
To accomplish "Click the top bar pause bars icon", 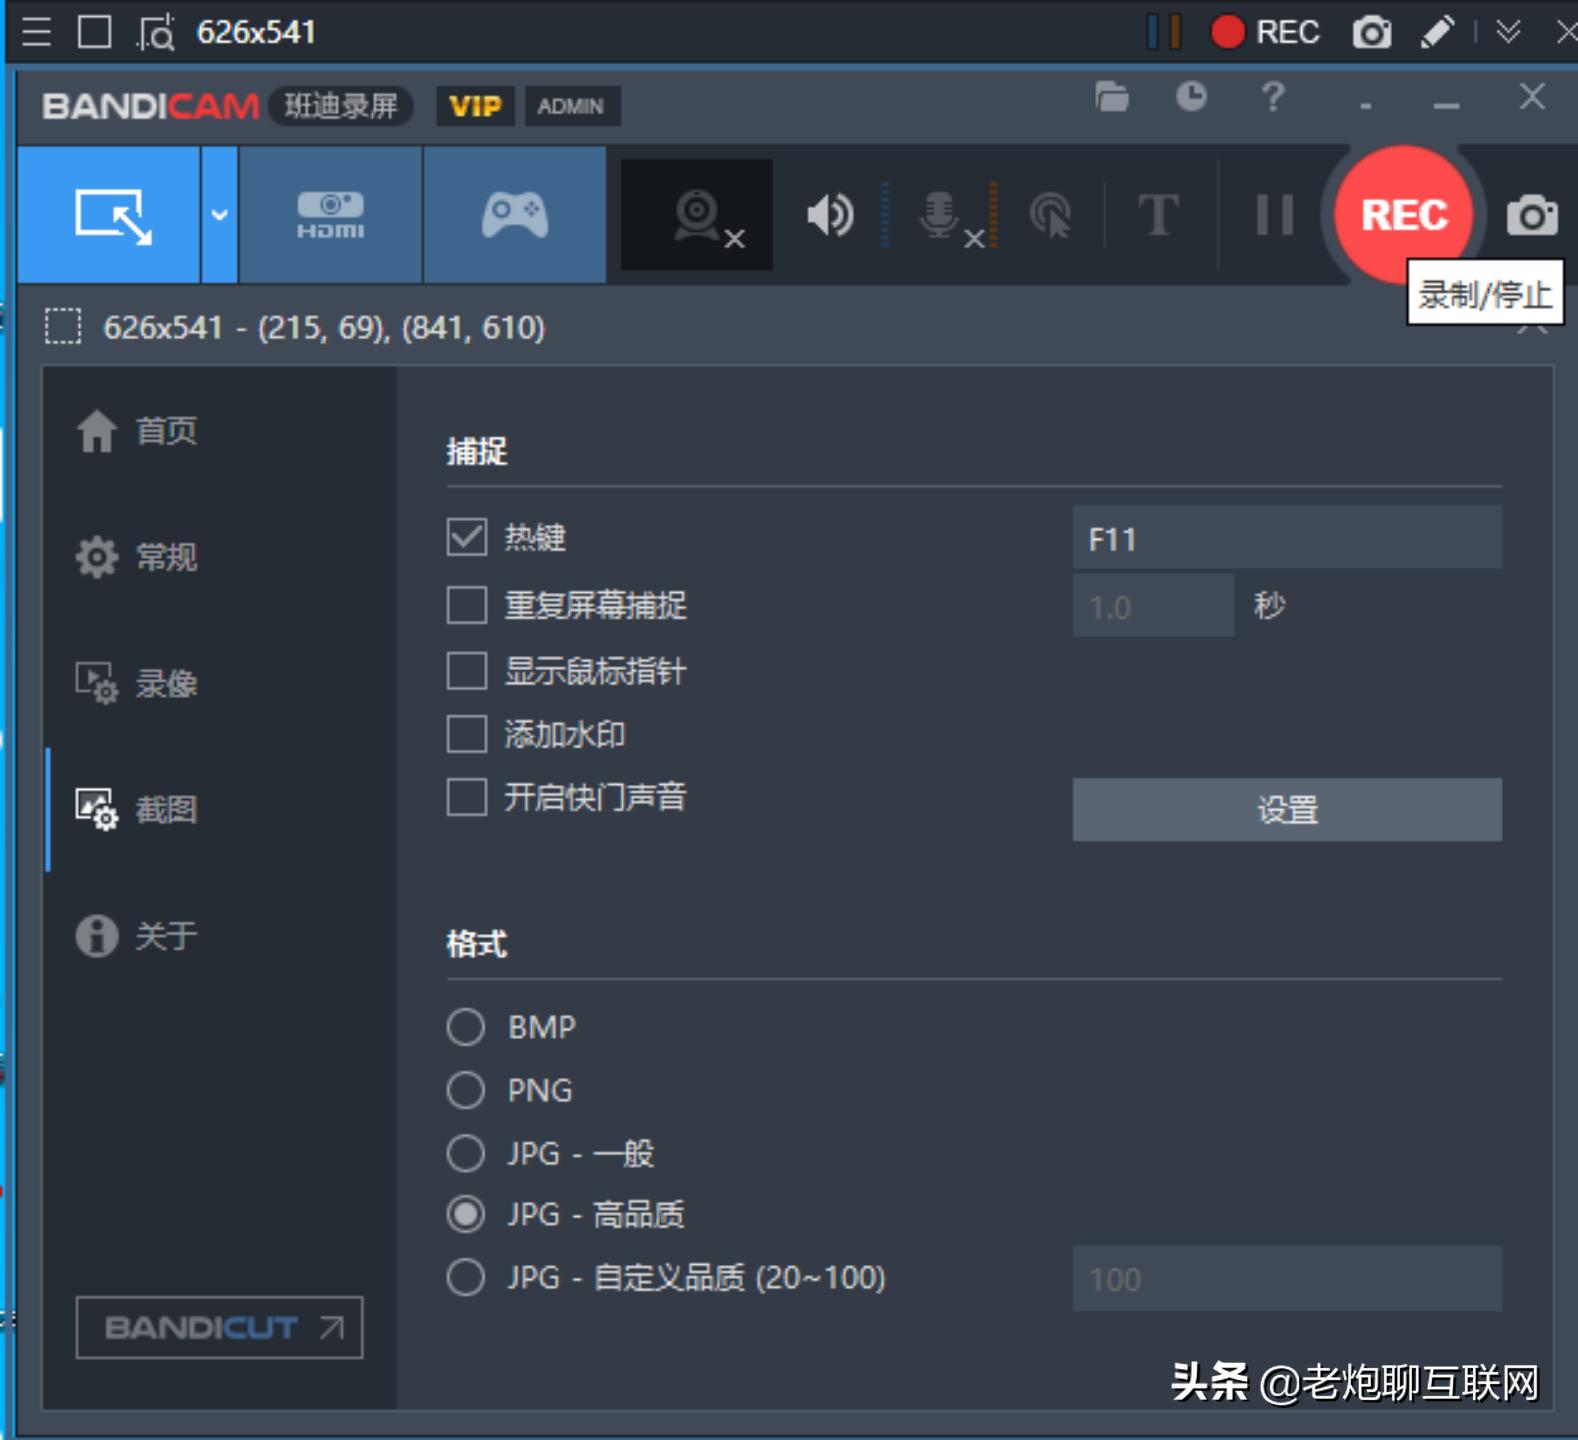I will (1164, 32).
